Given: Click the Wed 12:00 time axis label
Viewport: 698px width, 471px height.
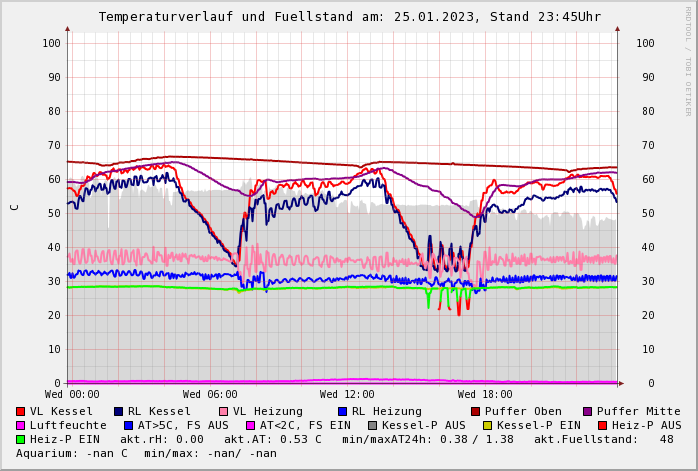Looking at the screenshot, I should (x=347, y=395).
